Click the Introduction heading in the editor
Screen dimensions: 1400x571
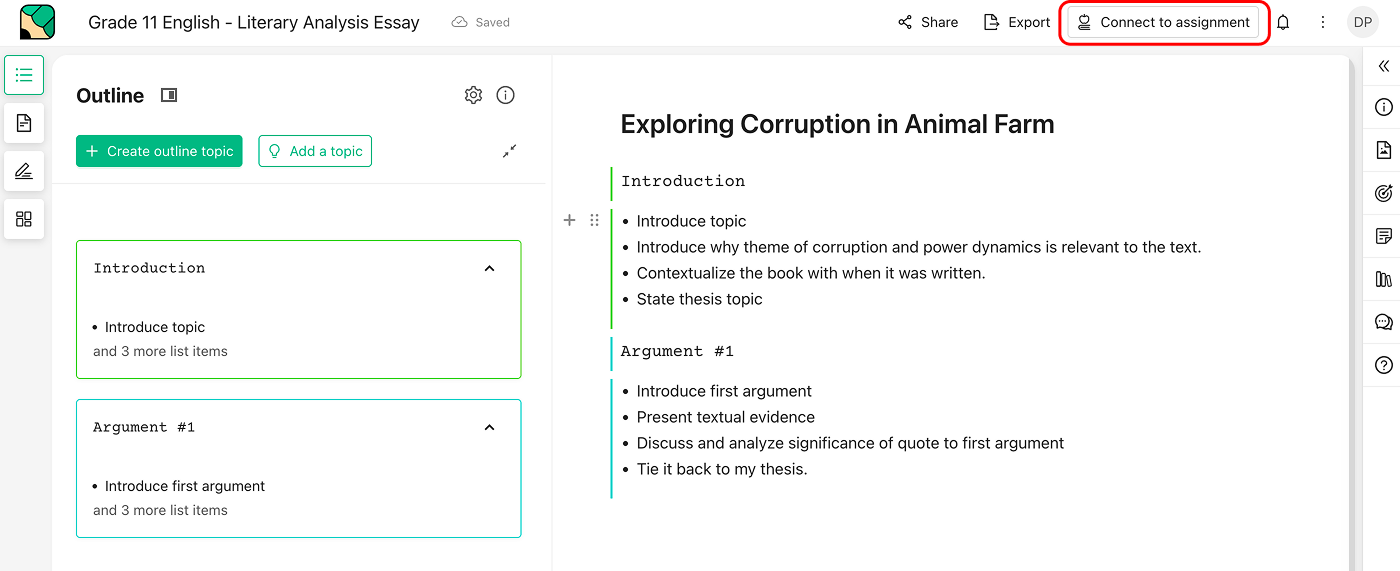click(683, 181)
